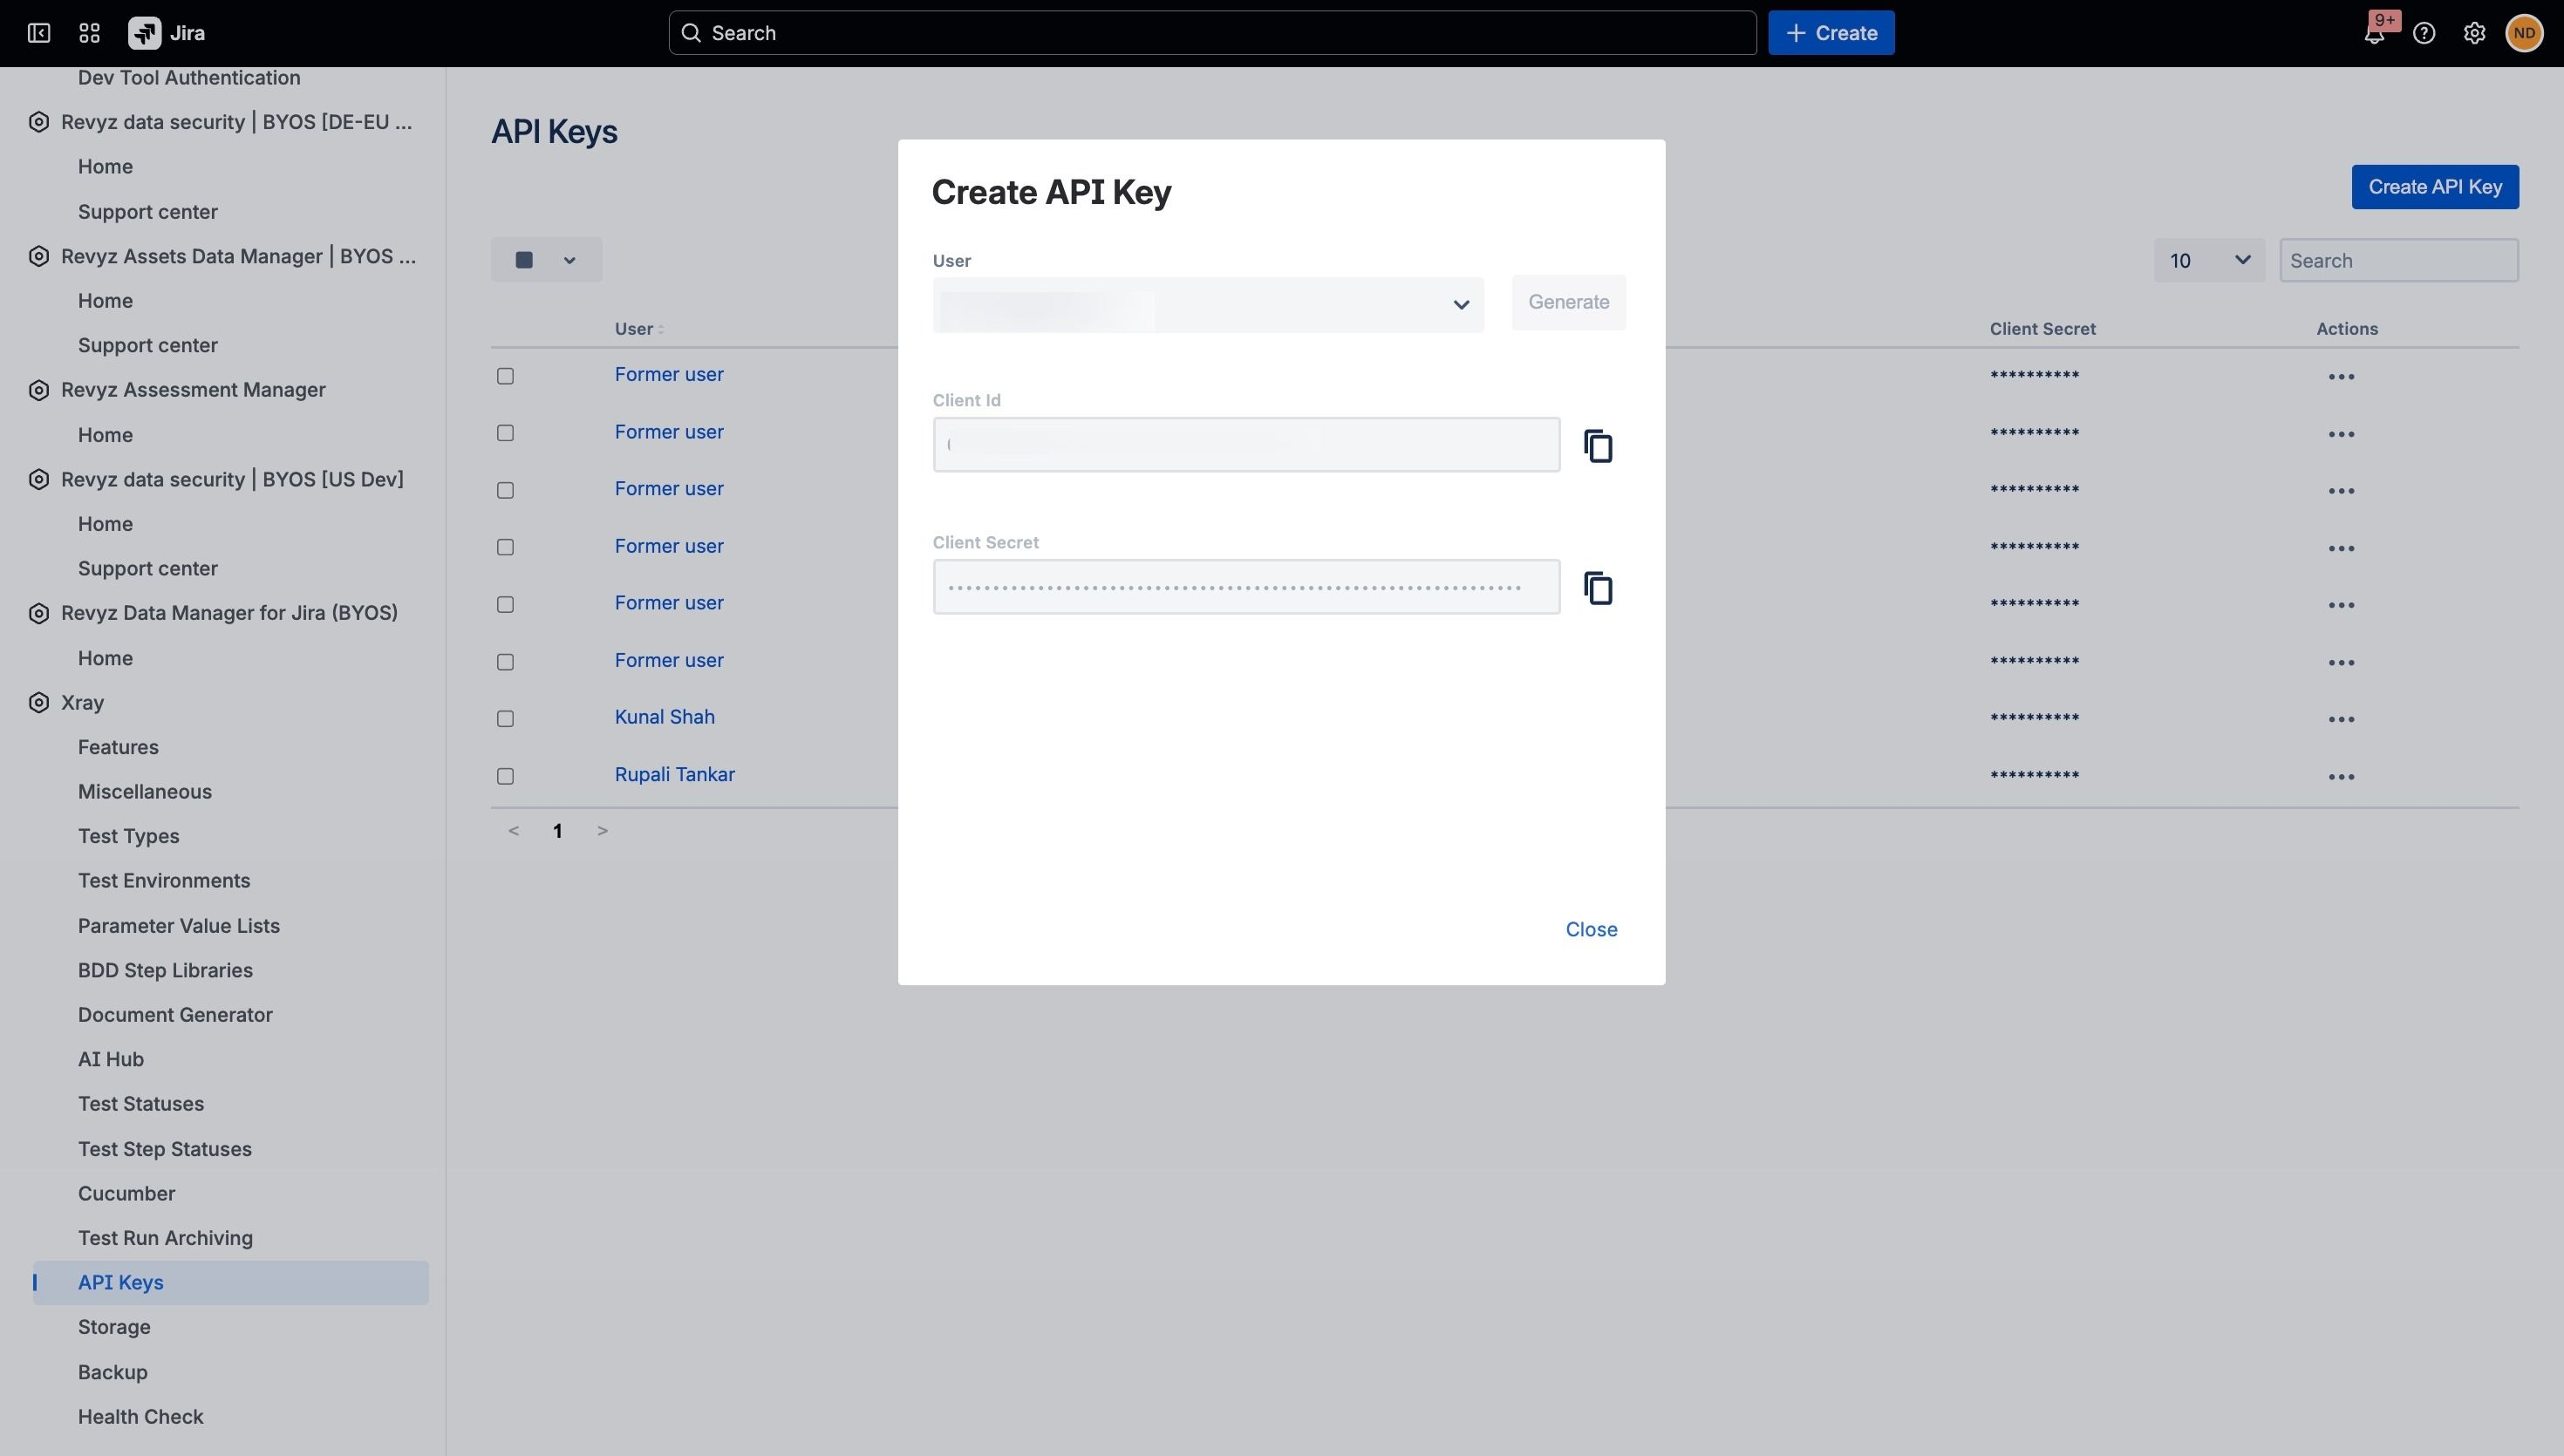Open actions menu for Kunal Shah row
The width and height of the screenshot is (2564, 1456).
click(x=2341, y=719)
